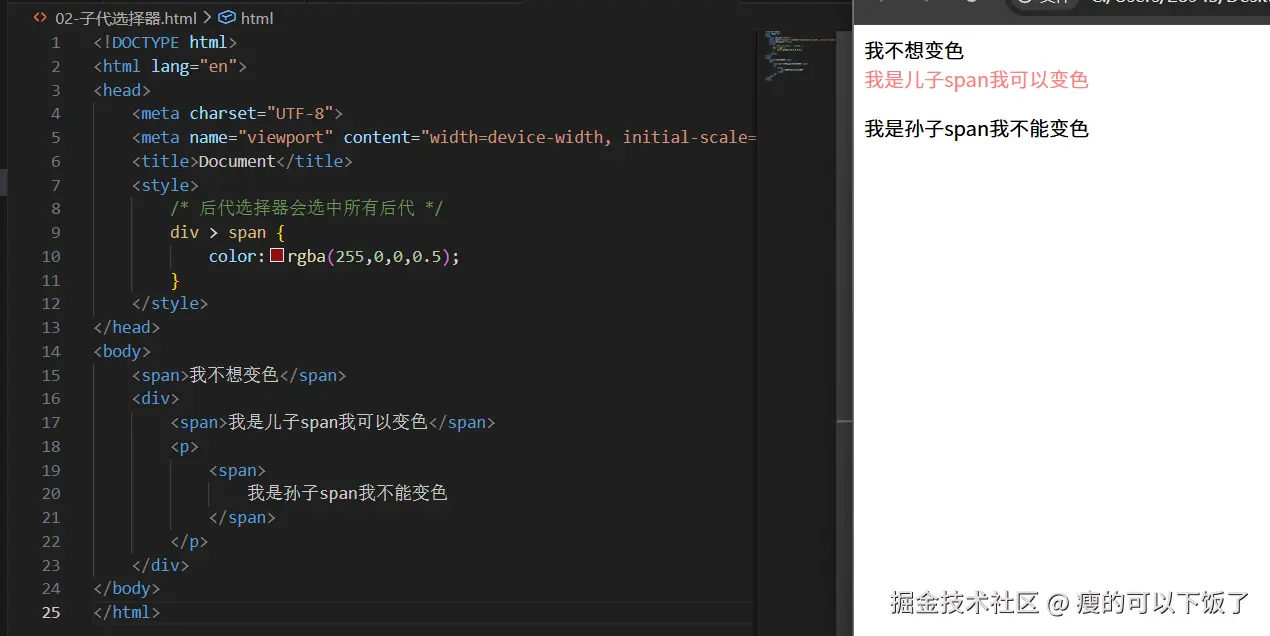Screen dimensions: 1270x636
Task: Click the <meta charset="UTF-8"> line
Action: tap(237, 114)
